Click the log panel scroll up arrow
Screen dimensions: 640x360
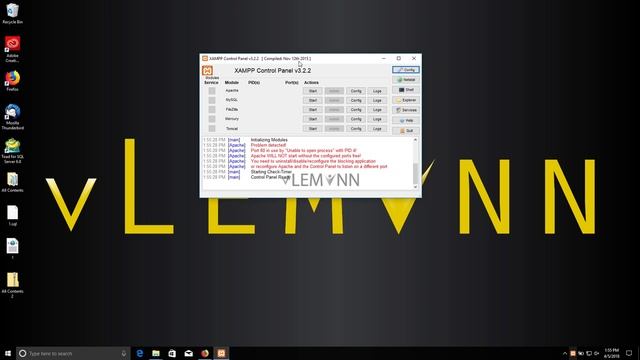[x=416, y=140]
